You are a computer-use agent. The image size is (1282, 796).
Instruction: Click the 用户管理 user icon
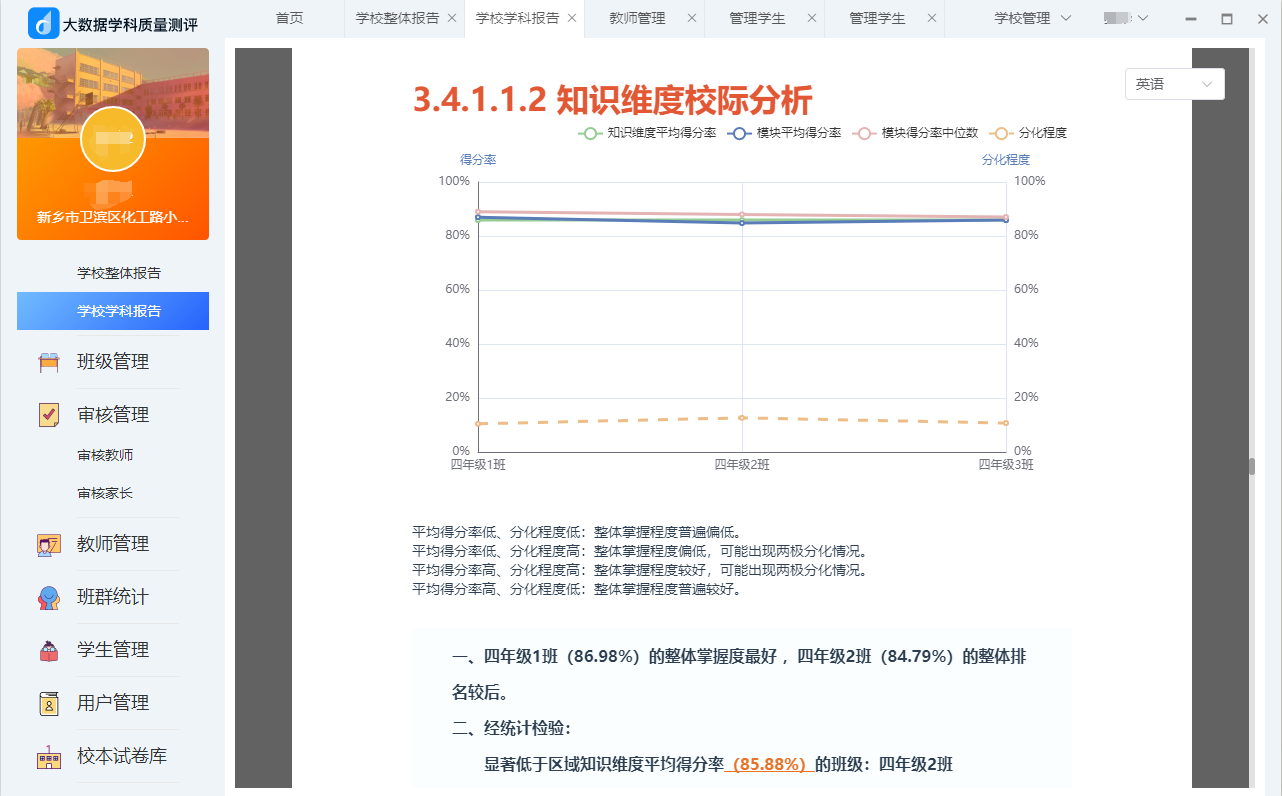tap(49, 703)
